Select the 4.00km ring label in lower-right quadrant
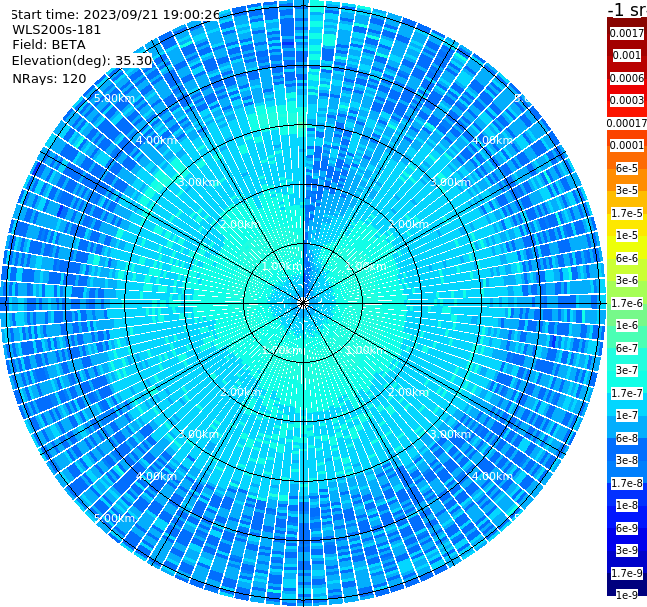647x607 pixels. 492,476
